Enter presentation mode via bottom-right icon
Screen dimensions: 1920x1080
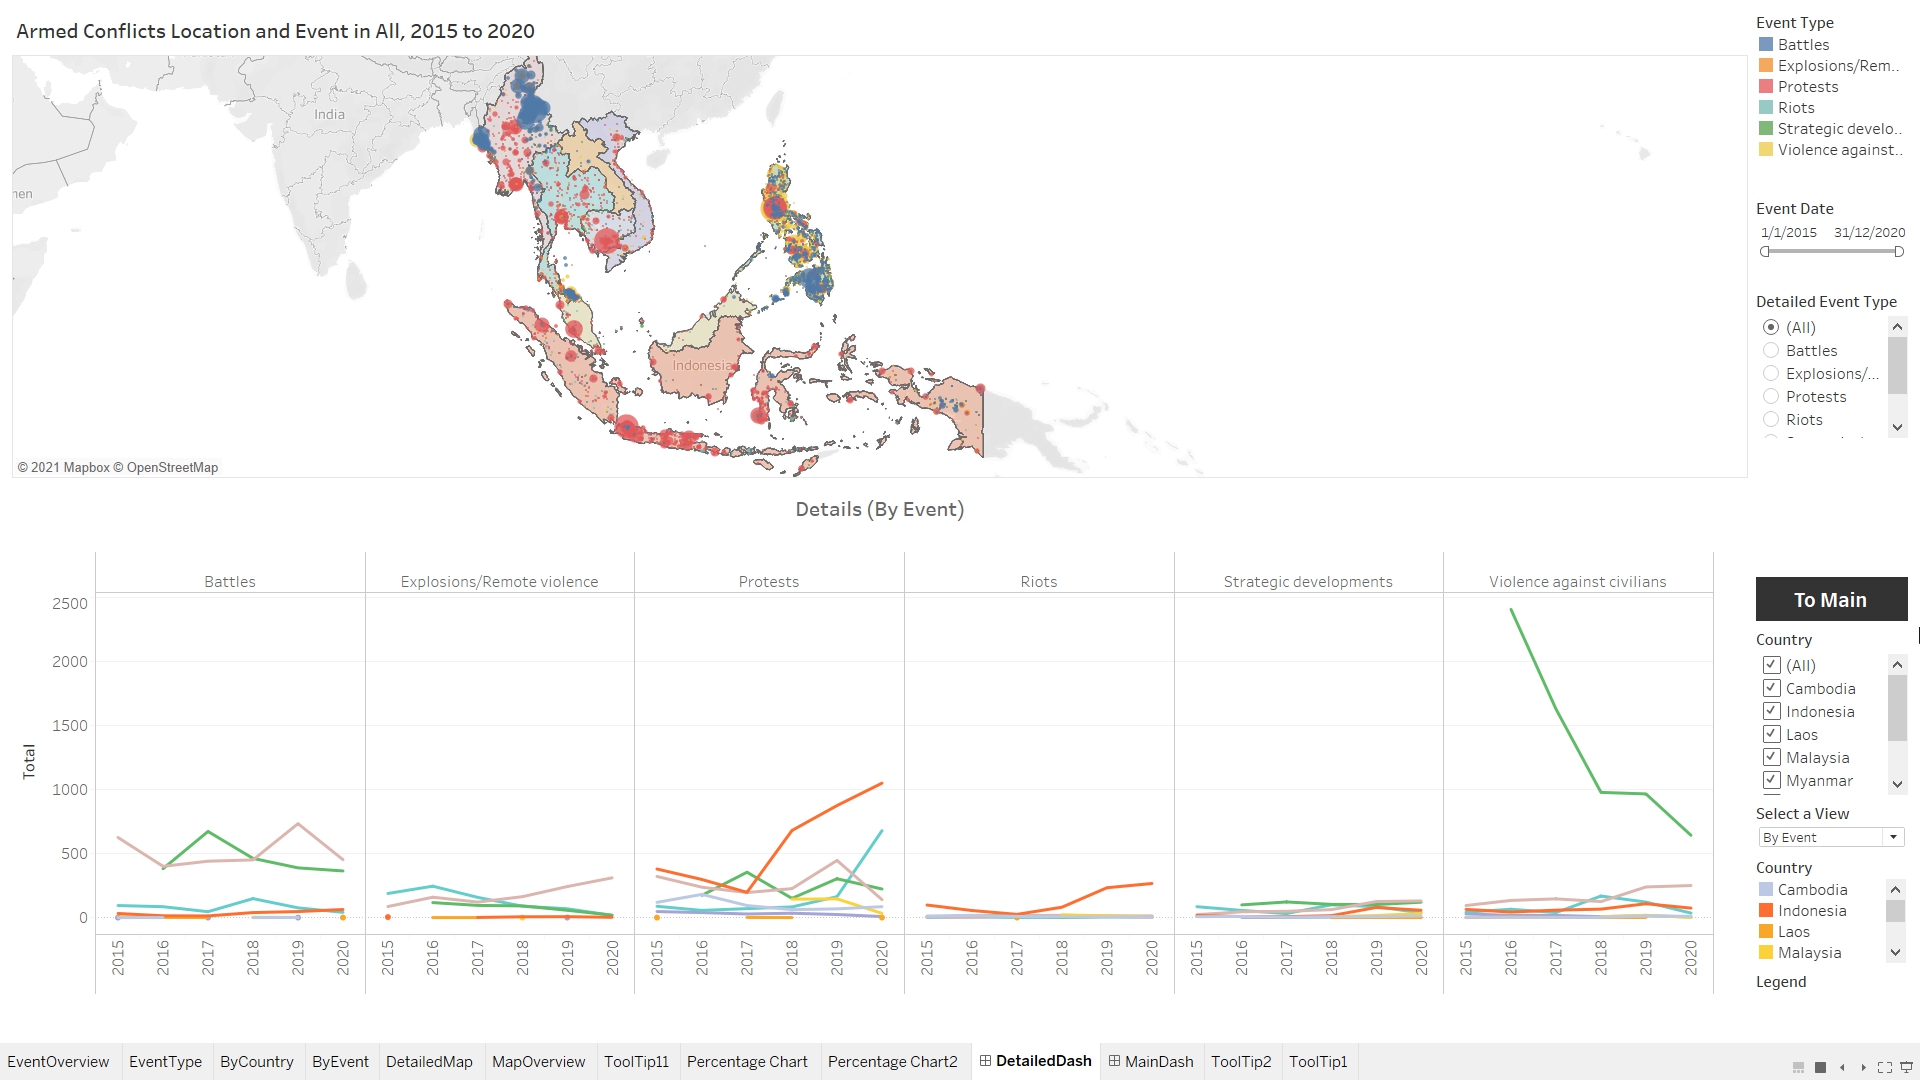(1906, 1068)
